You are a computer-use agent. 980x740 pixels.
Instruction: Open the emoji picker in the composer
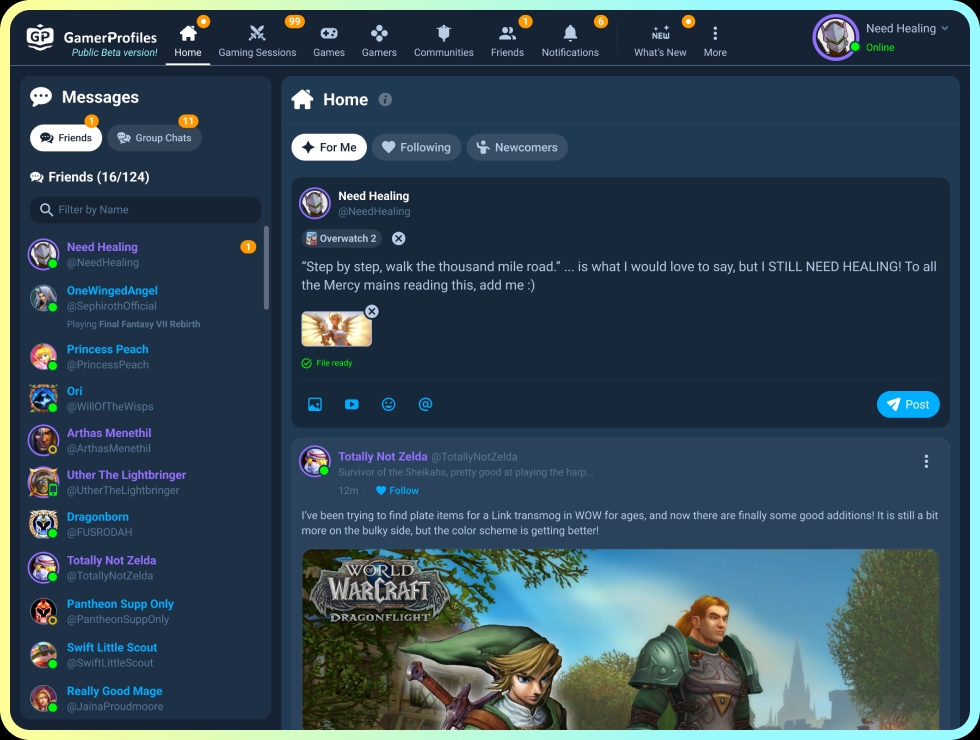pyautogui.click(x=388, y=404)
